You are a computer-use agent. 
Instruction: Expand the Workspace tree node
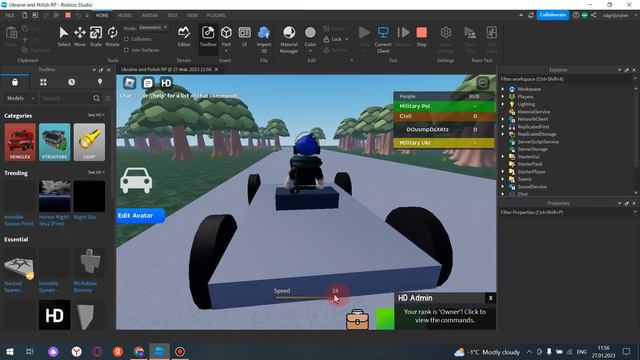point(503,89)
